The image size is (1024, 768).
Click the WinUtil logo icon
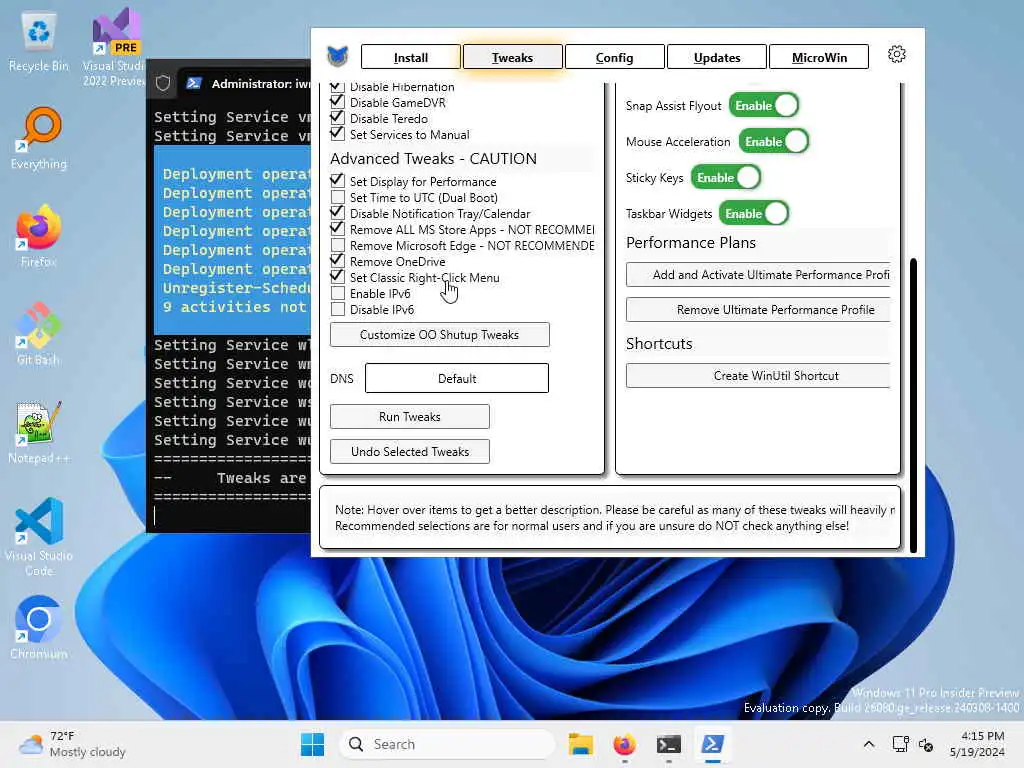coord(338,56)
